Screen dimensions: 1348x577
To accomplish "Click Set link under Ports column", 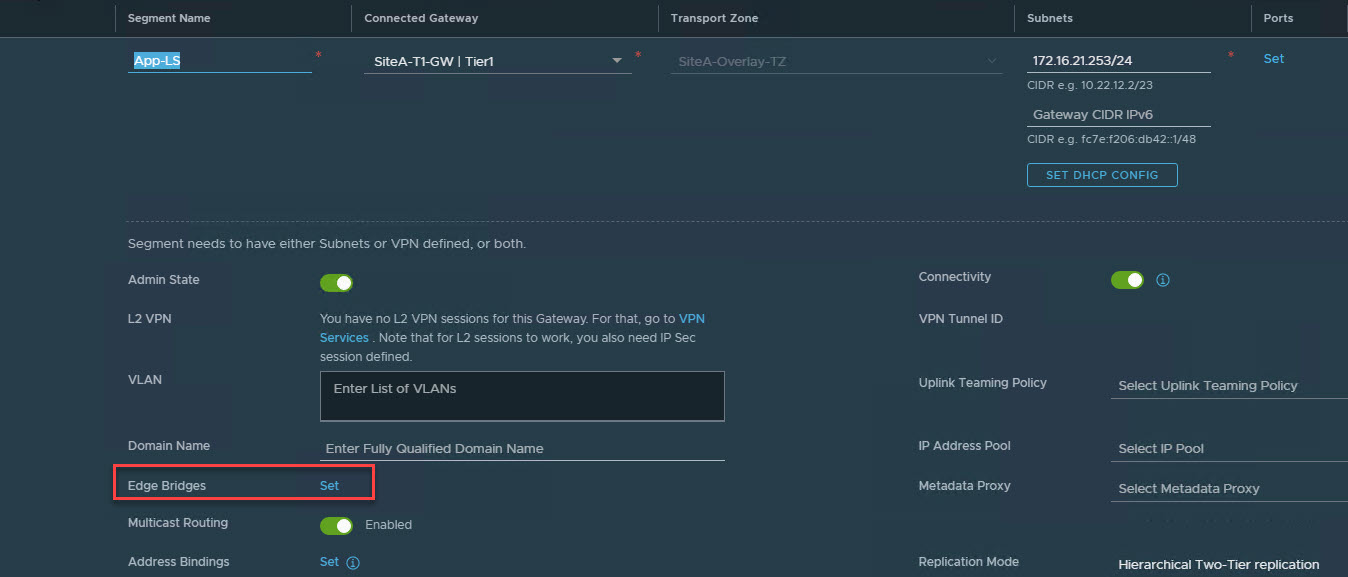I will pyautogui.click(x=1273, y=59).
